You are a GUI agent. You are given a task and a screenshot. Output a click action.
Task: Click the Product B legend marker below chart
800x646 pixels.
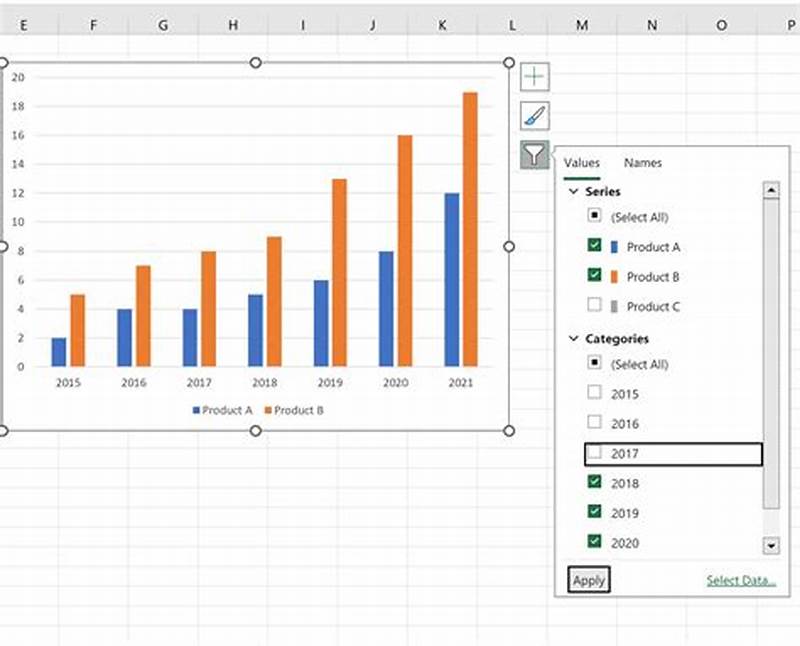[267, 409]
